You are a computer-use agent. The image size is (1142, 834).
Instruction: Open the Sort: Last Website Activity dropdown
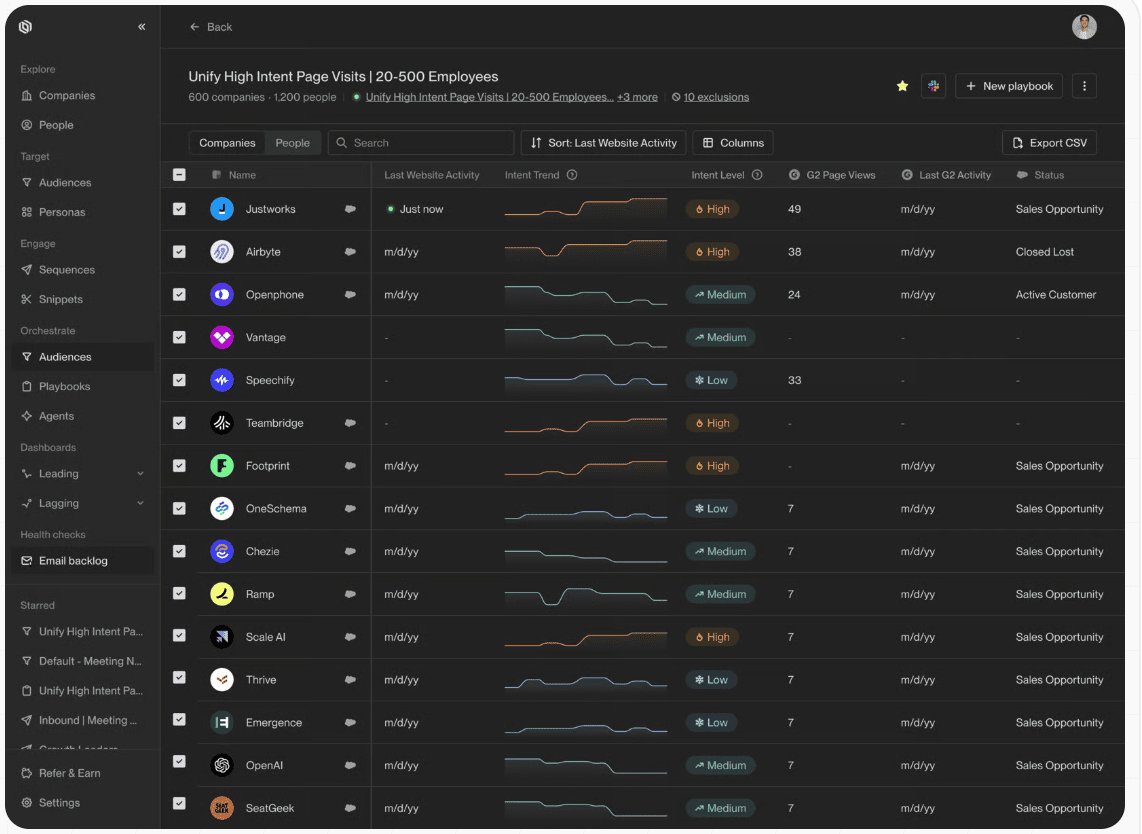604,143
